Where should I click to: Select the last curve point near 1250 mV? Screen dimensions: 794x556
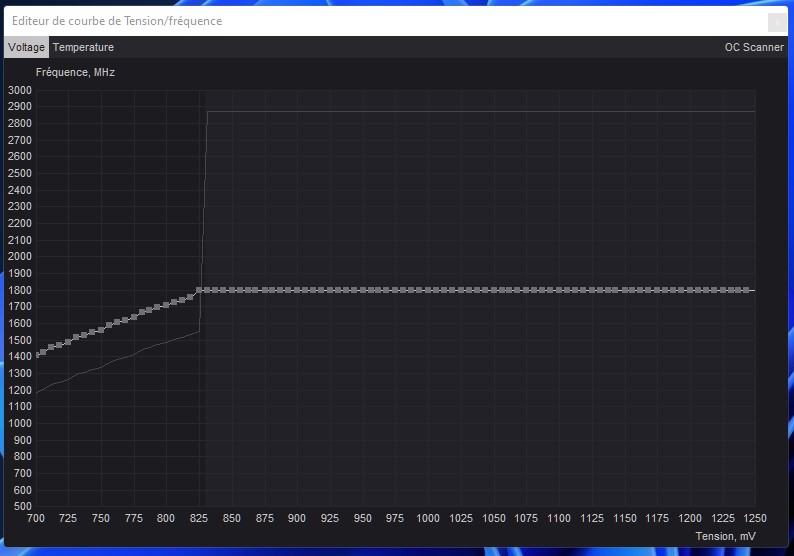pos(746,290)
